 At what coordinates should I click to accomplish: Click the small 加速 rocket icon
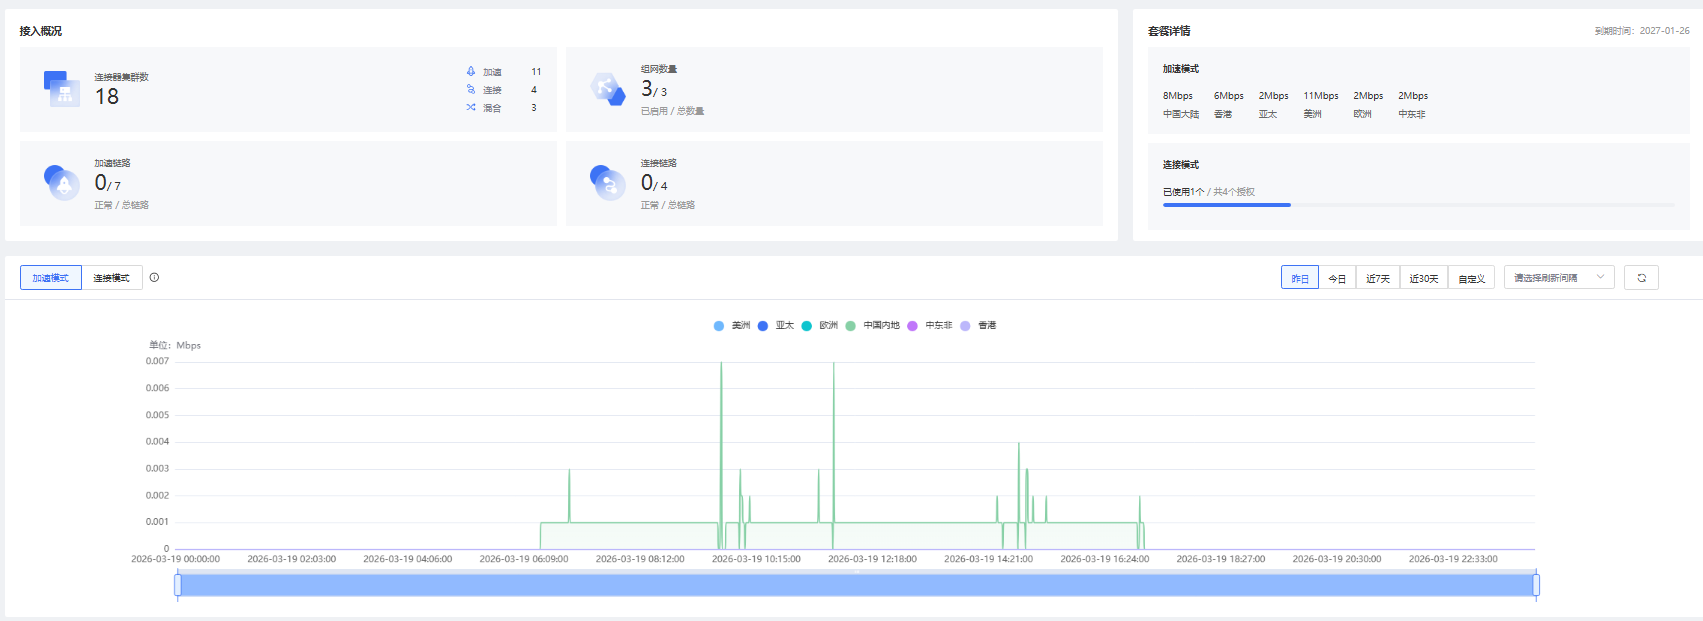(471, 72)
